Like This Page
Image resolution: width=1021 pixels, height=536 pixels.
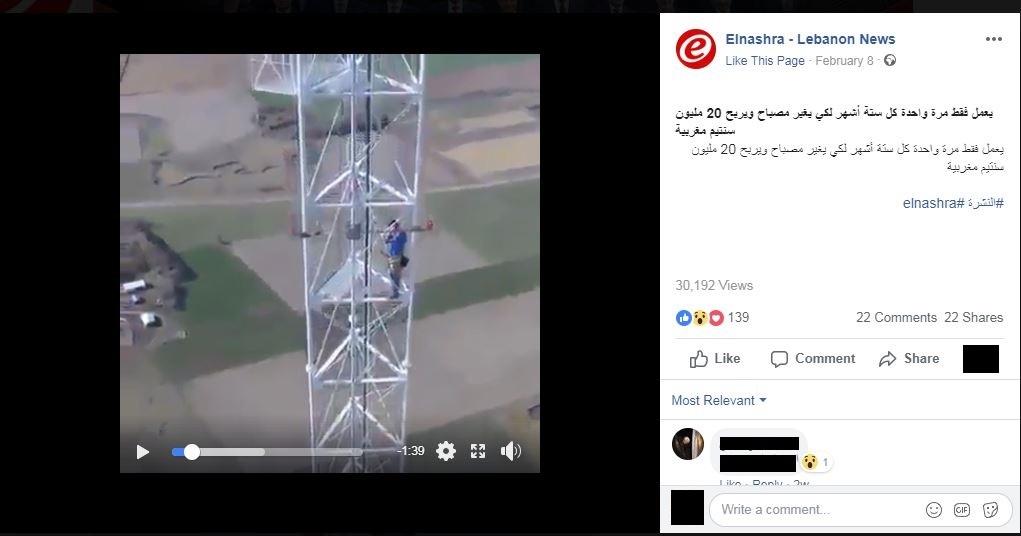click(x=765, y=61)
